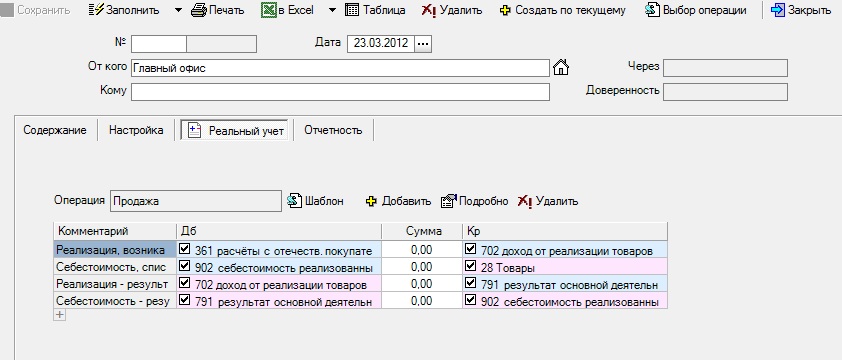842x360 pixels.
Task: Click the Доверенность input field
Action: [x=725, y=92]
